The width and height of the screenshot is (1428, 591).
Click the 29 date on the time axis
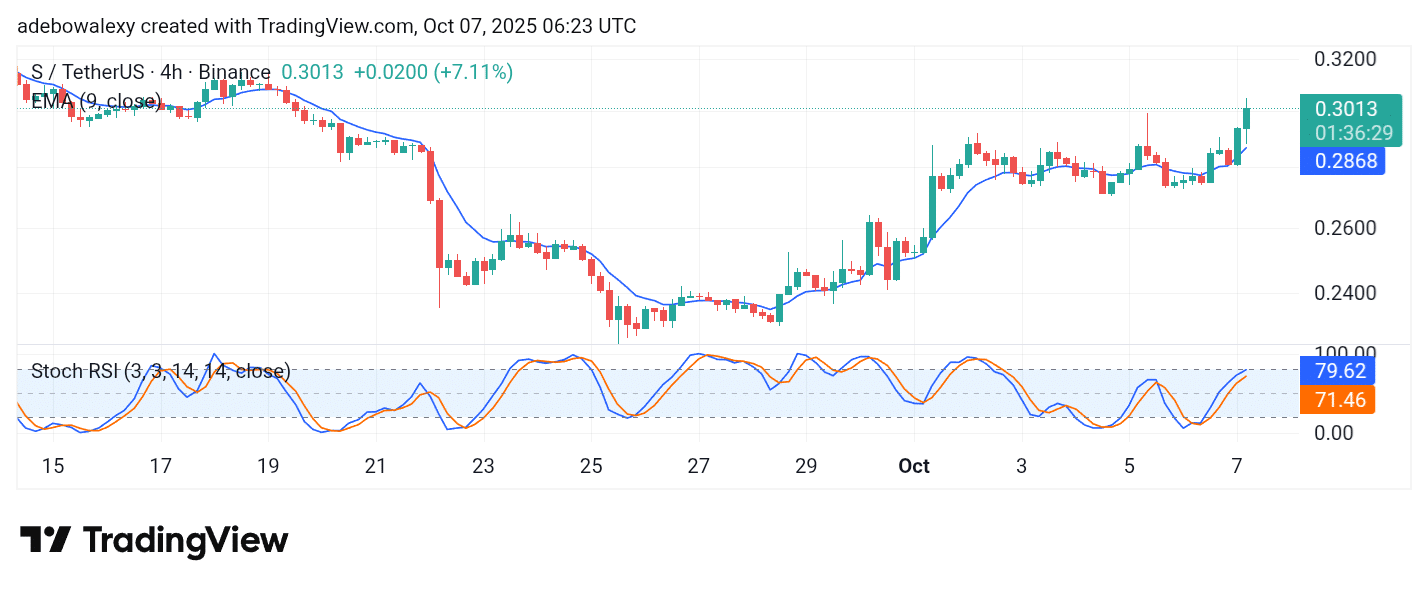click(806, 466)
